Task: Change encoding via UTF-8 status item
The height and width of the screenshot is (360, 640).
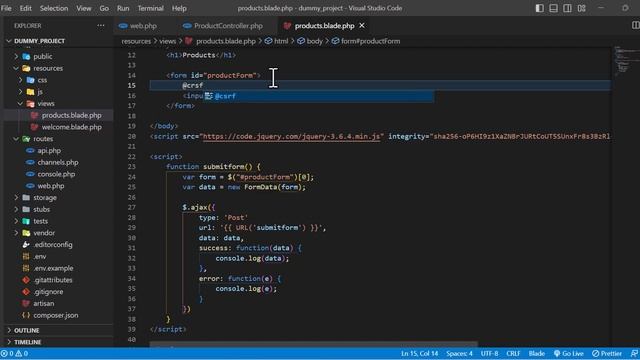Action: pyautogui.click(x=489, y=353)
